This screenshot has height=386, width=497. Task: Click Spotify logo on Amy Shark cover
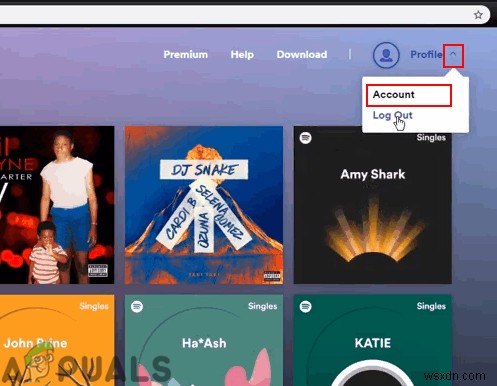305,138
